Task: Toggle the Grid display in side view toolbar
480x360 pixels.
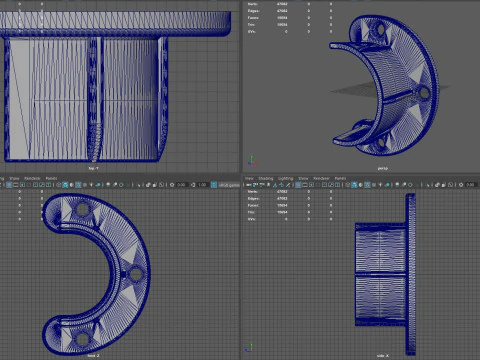Action: pyautogui.click(x=298, y=185)
